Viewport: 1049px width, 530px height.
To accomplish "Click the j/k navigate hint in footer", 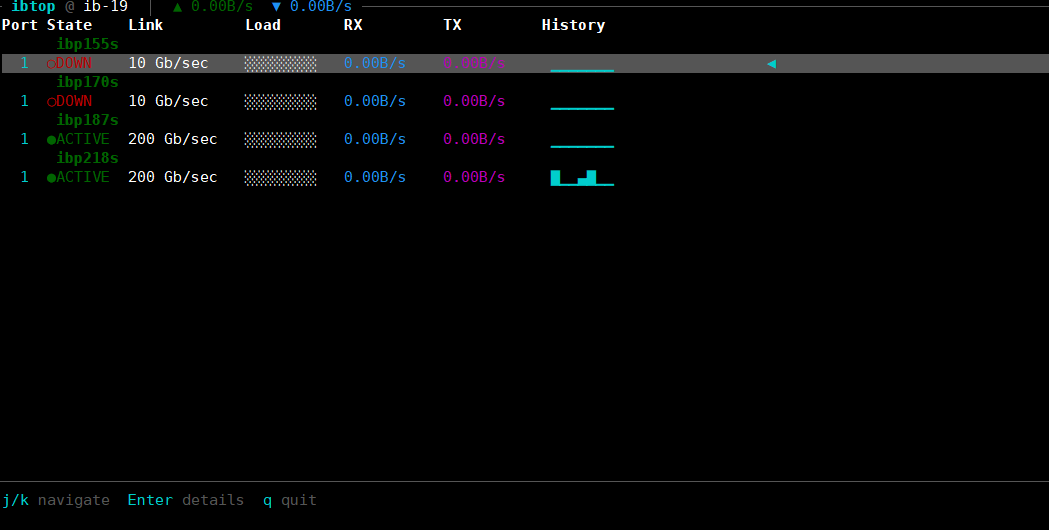I will [56, 501].
